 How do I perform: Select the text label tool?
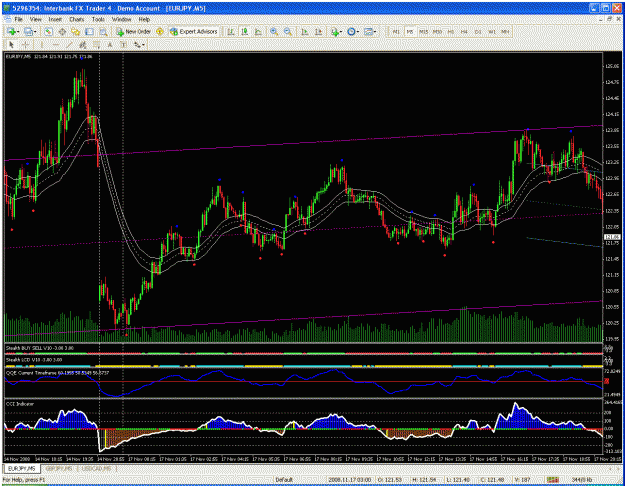(x=124, y=45)
